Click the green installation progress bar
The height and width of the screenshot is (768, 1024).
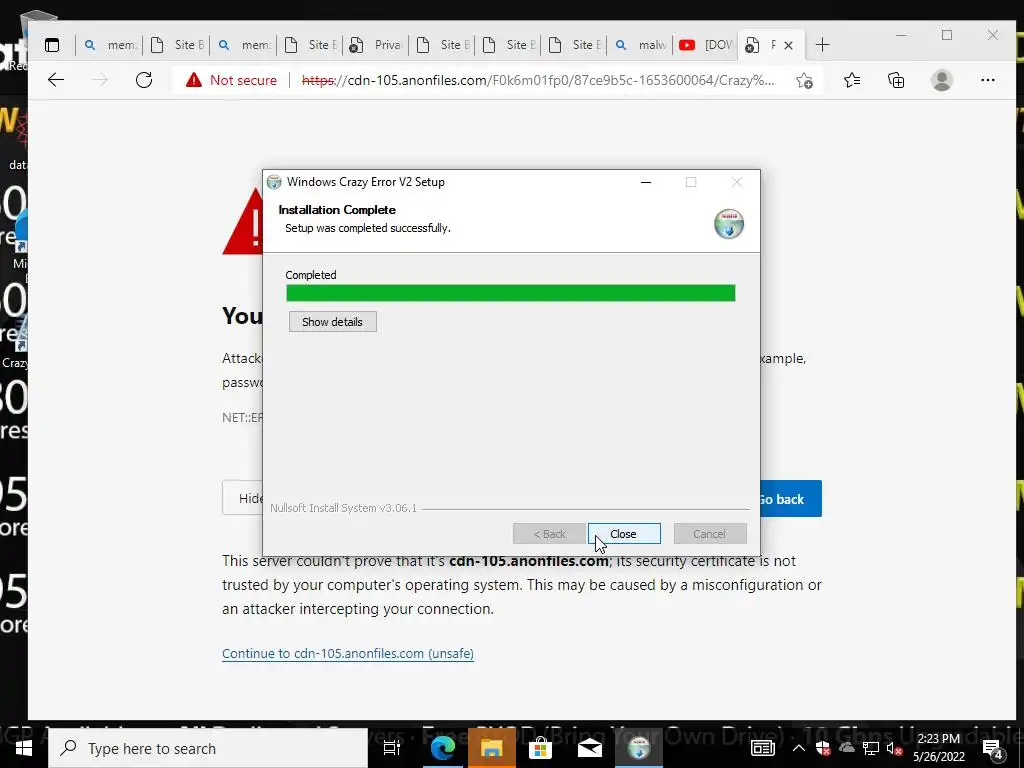pos(511,293)
